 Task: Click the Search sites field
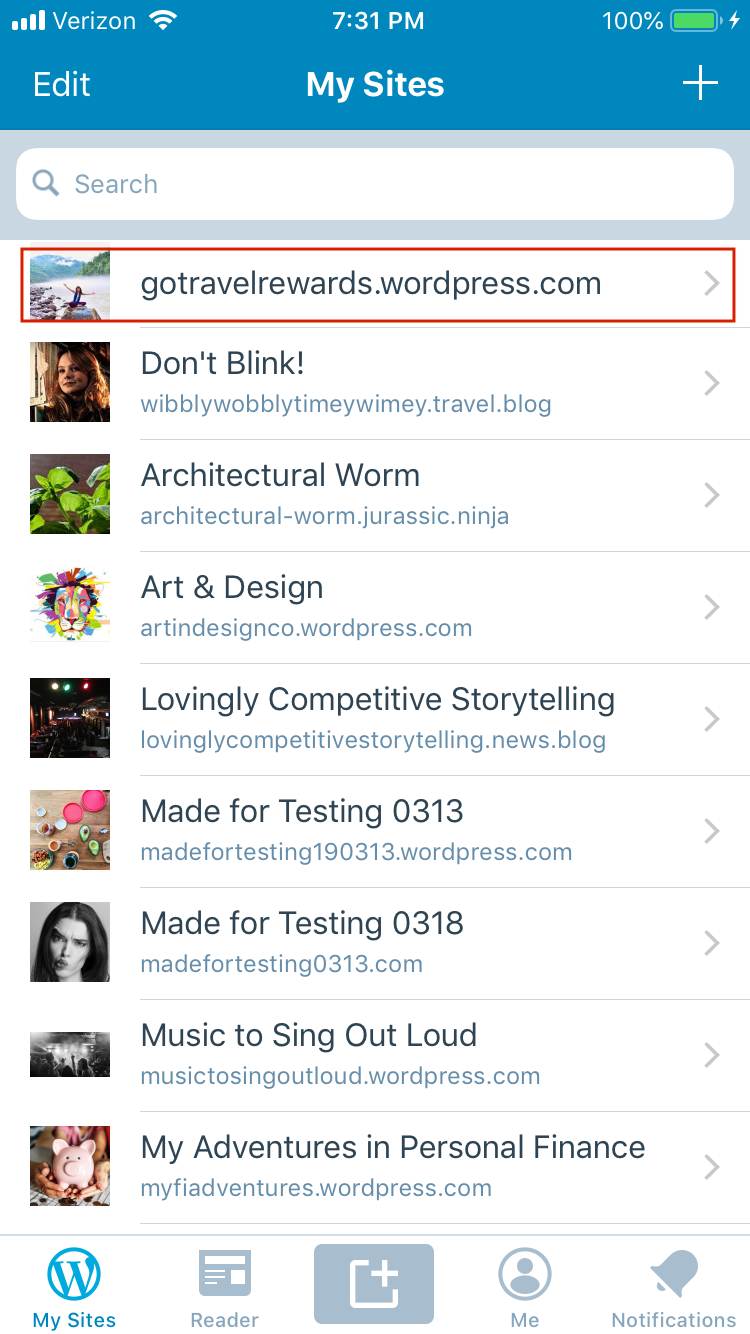click(x=375, y=184)
